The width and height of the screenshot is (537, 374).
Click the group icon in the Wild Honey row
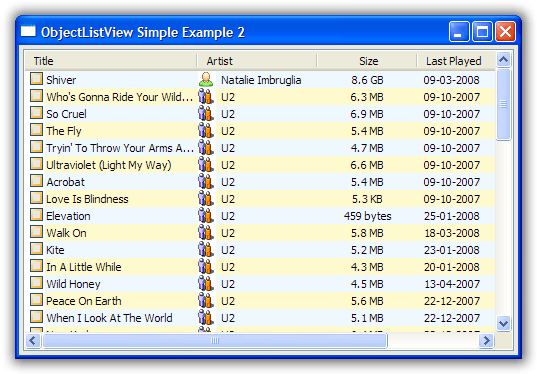tap(206, 284)
